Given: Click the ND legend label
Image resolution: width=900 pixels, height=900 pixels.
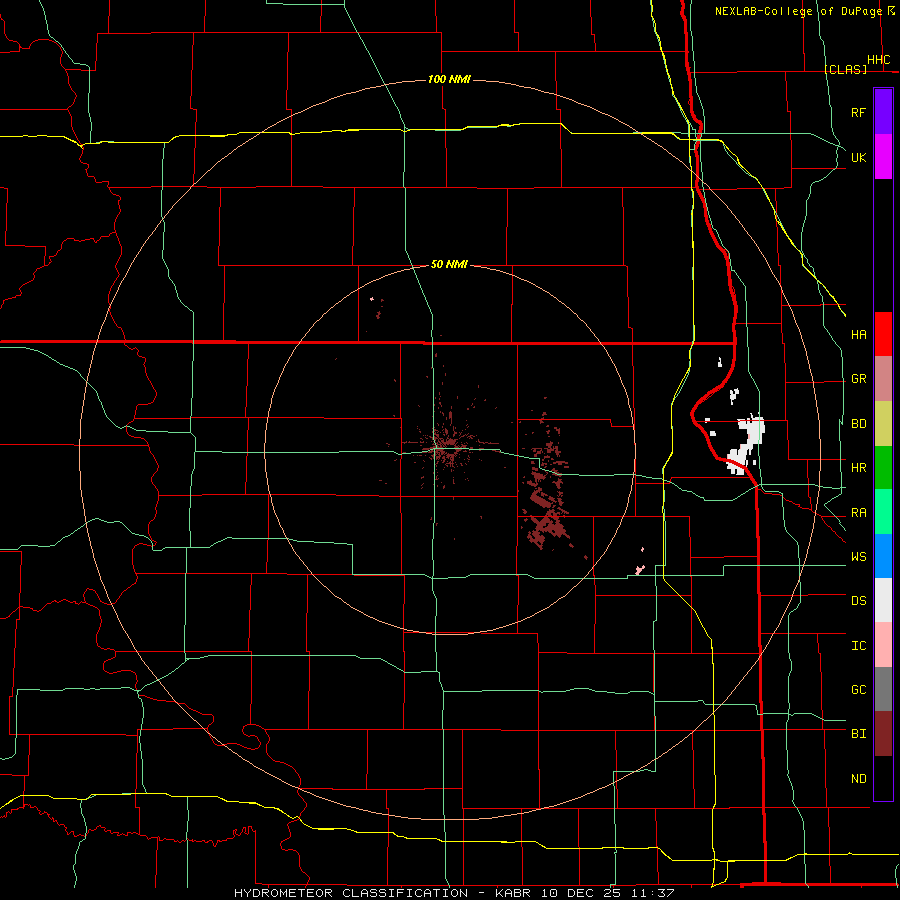Looking at the screenshot, I should point(859,778).
